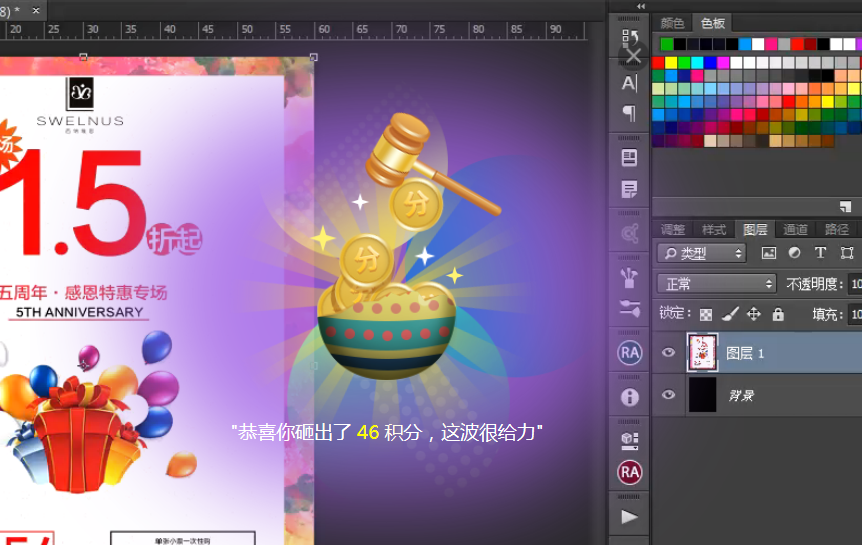Image resolution: width=862 pixels, height=545 pixels.
Task: Pick the light blue swatch in the recent colors row
Action: coord(745,44)
